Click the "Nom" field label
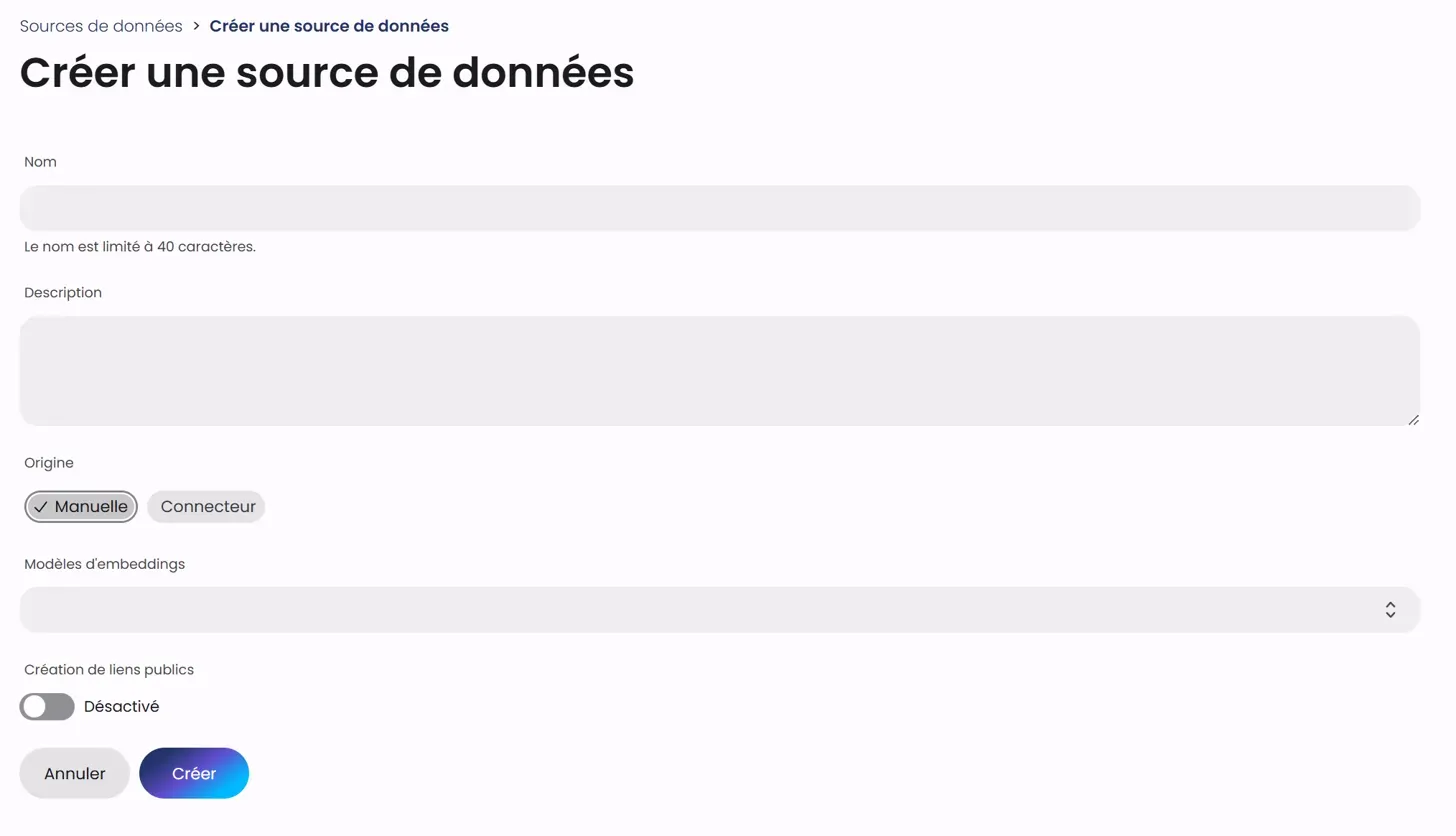Viewport: 1456px width, 836px height. coord(41,162)
